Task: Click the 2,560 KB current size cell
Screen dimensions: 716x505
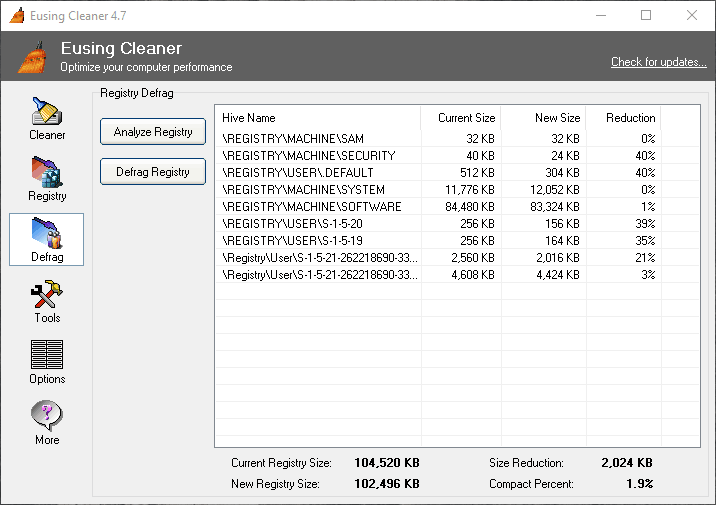Action: point(473,258)
